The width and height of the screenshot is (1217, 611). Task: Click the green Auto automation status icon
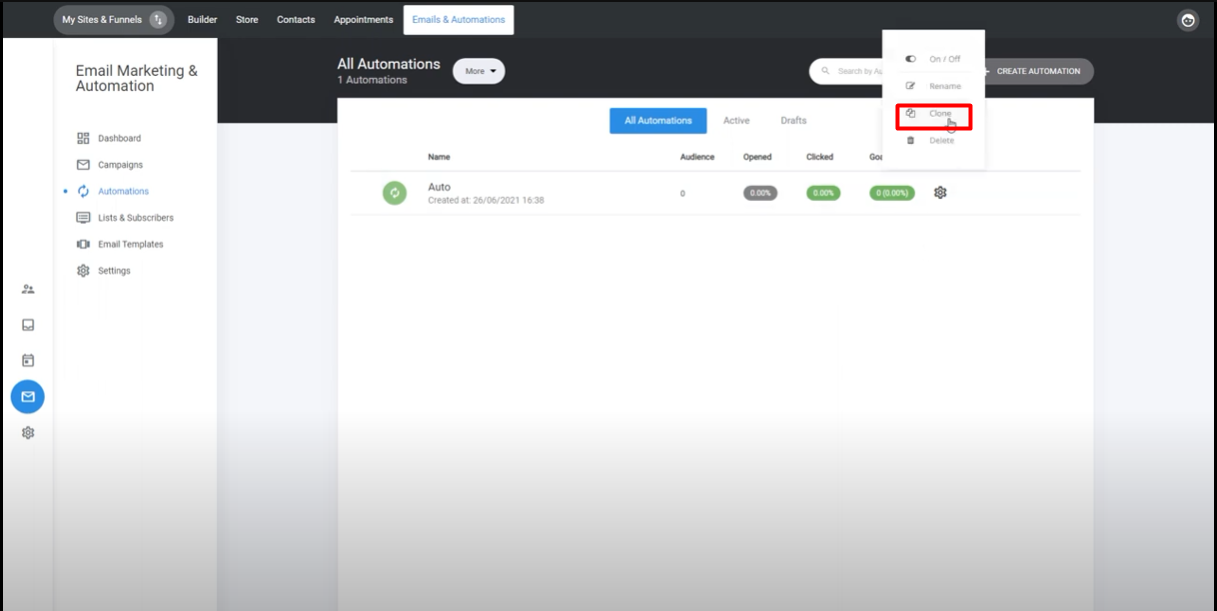[x=394, y=193]
